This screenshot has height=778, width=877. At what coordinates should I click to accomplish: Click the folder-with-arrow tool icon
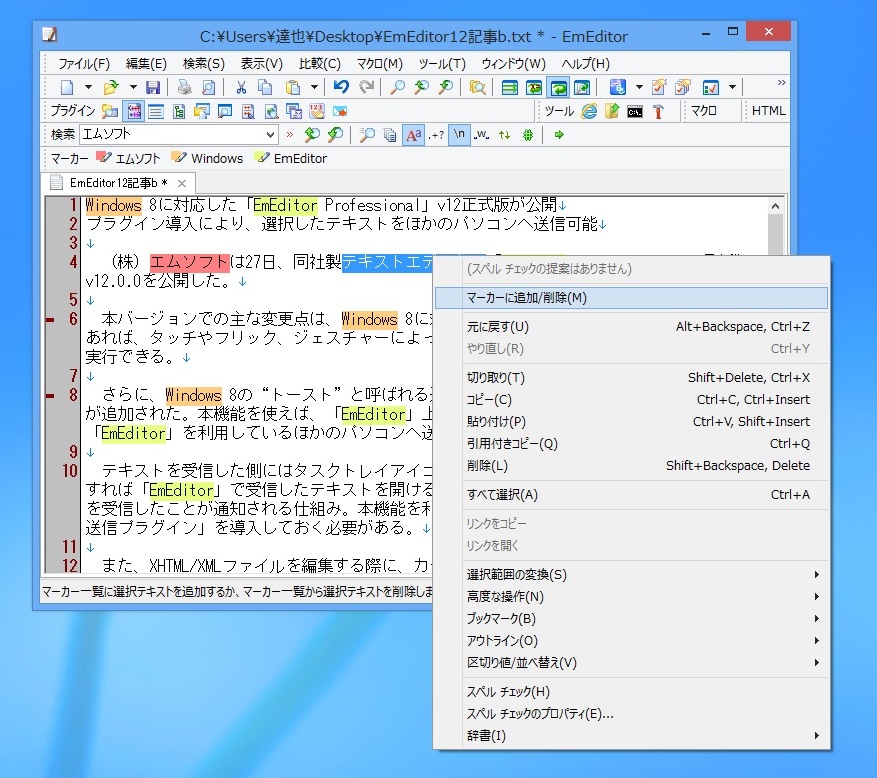click(x=612, y=111)
